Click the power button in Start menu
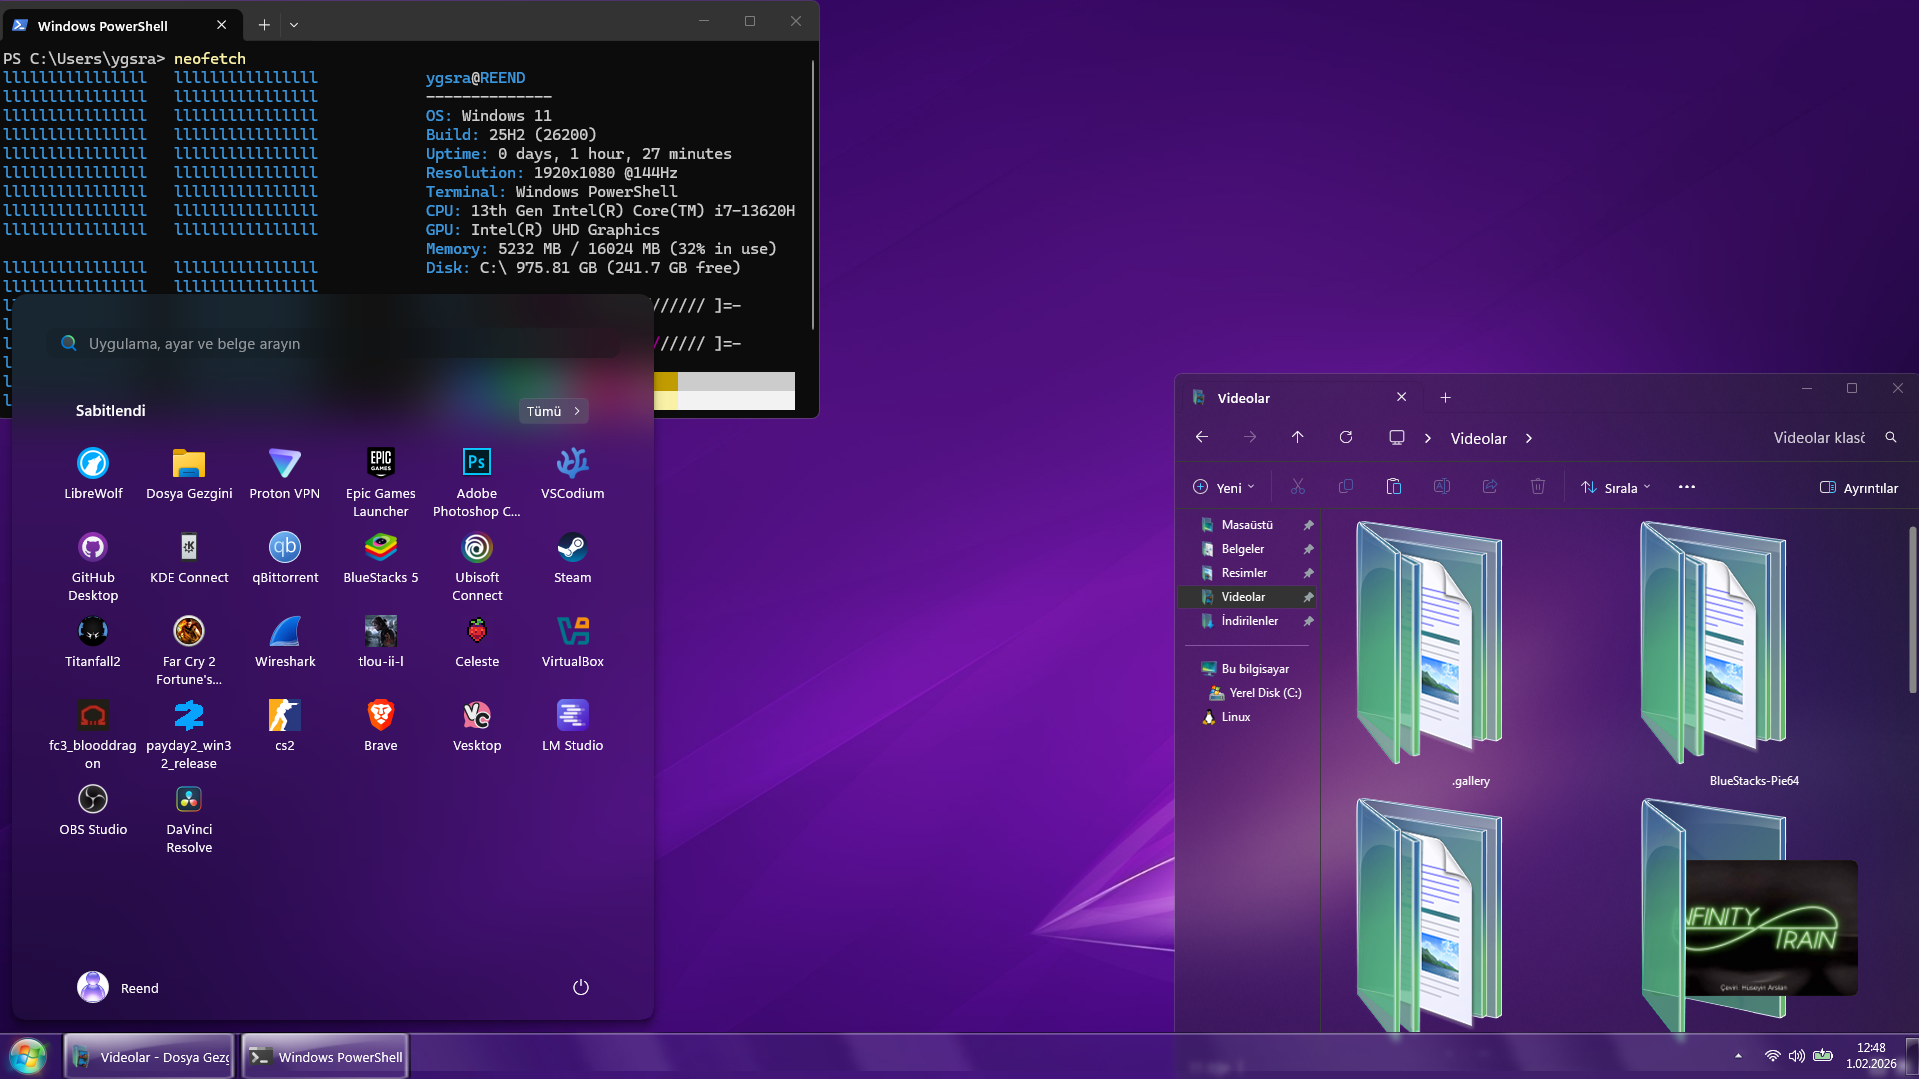1919x1079 pixels. 581,988
